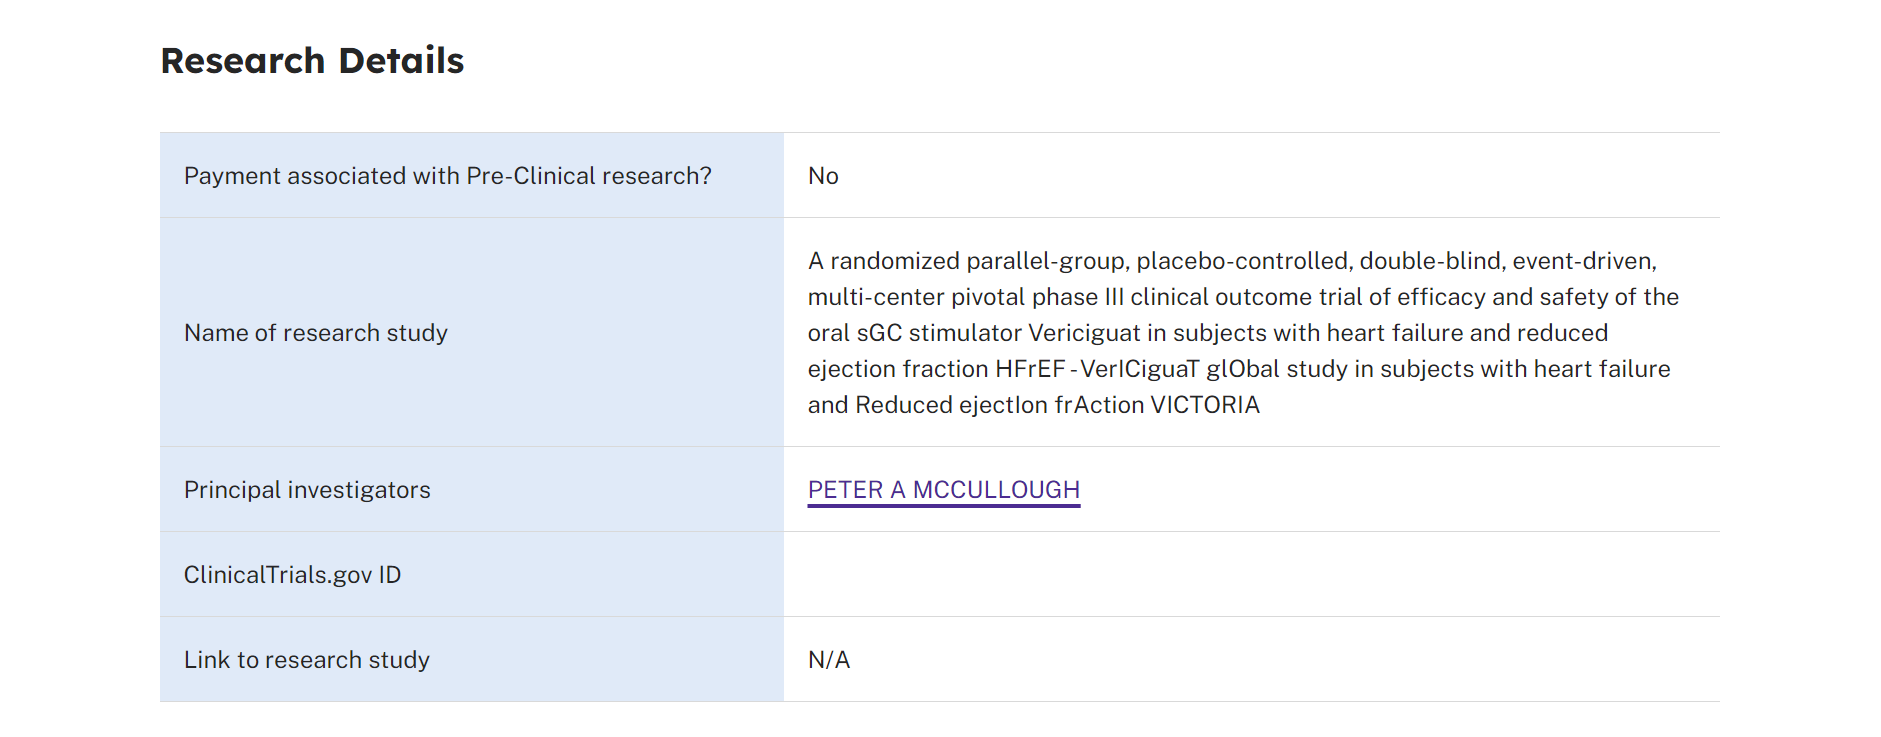Click the word Details in the heading

(x=401, y=61)
